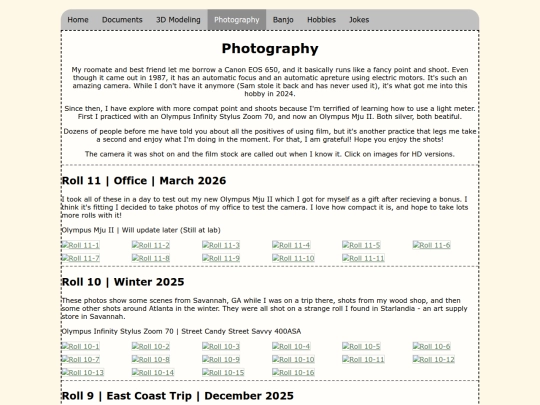Viewport: 540px width, 405px height.
Task: Open the Roll 11-5 photo
Action: 361,245
